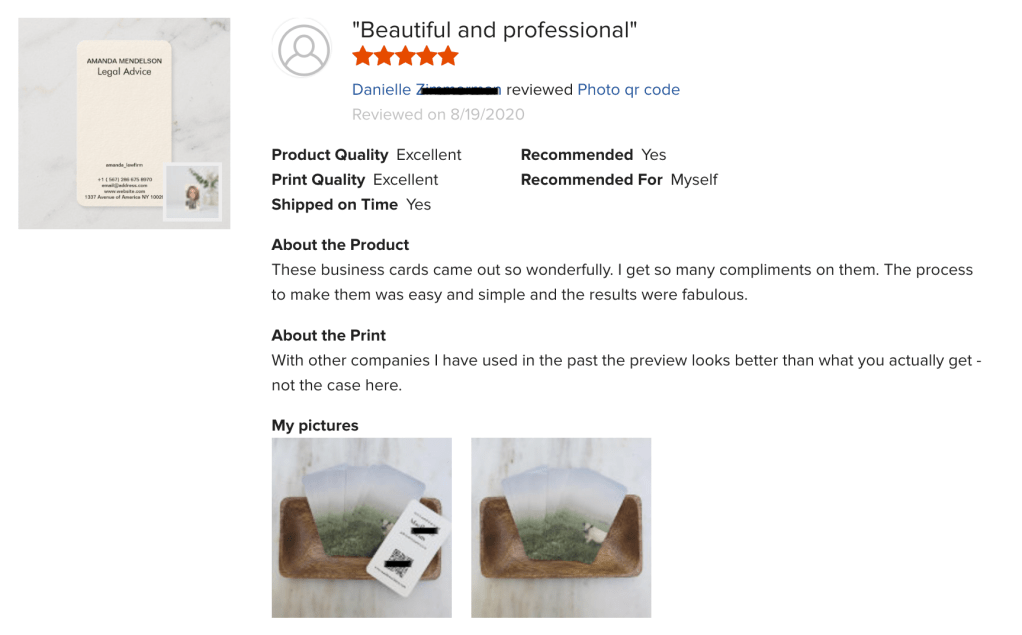Click the "Reviewed on 8/19/2020" date text
Viewport: 1022px width, 635px height.
click(x=438, y=114)
